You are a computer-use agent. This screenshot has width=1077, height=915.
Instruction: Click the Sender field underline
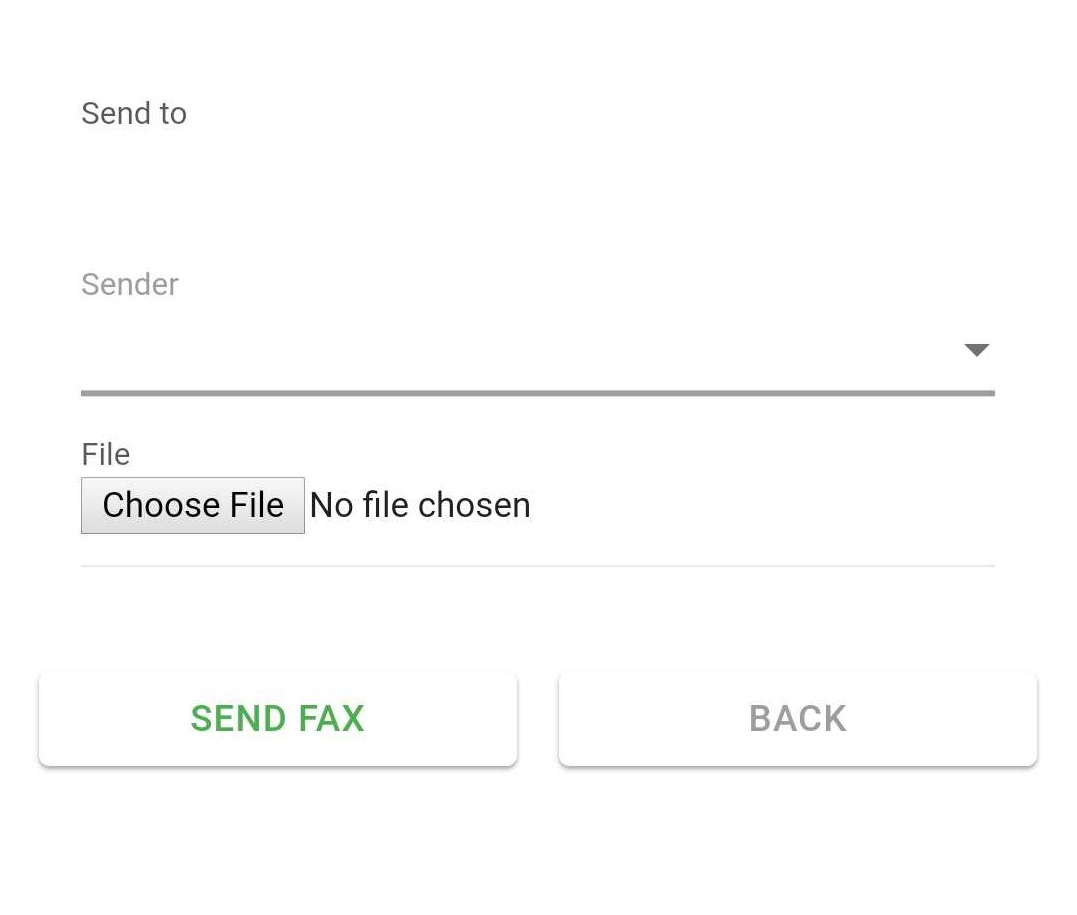[538, 393]
